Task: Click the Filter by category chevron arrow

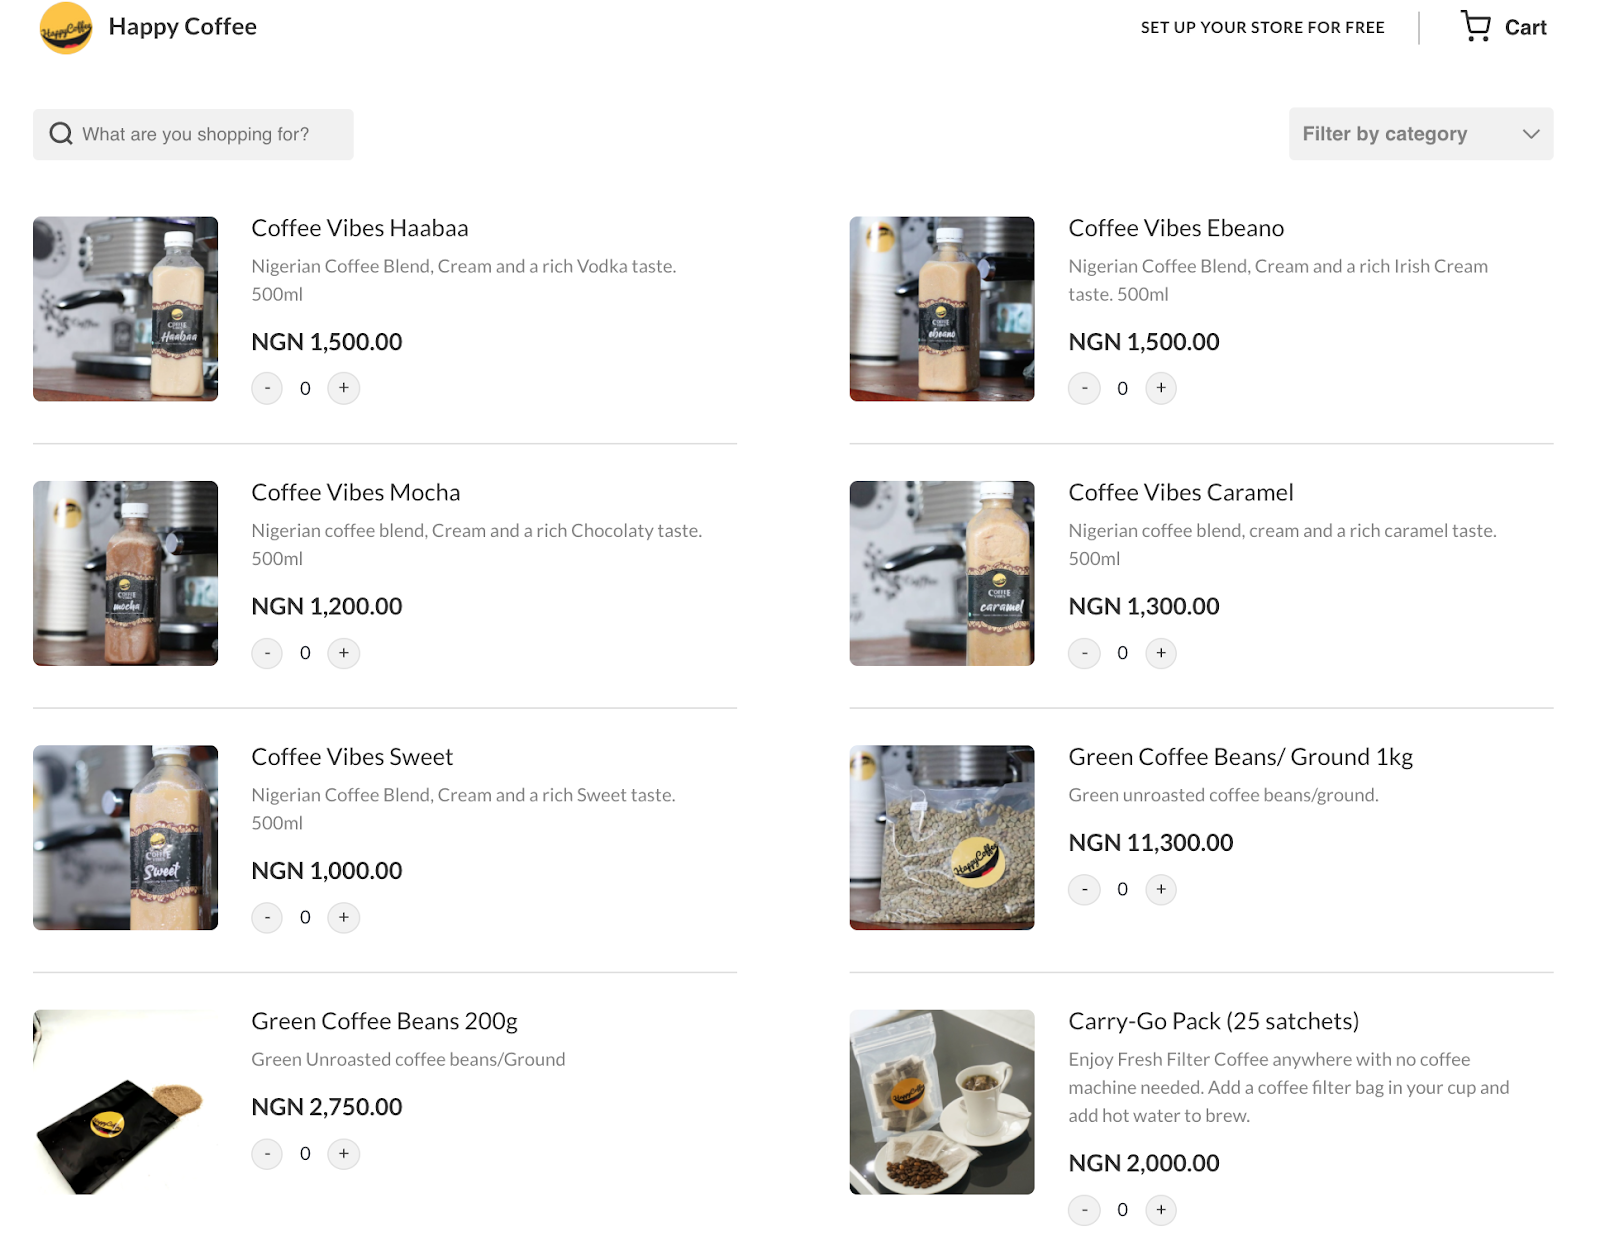Action: point(1531,134)
